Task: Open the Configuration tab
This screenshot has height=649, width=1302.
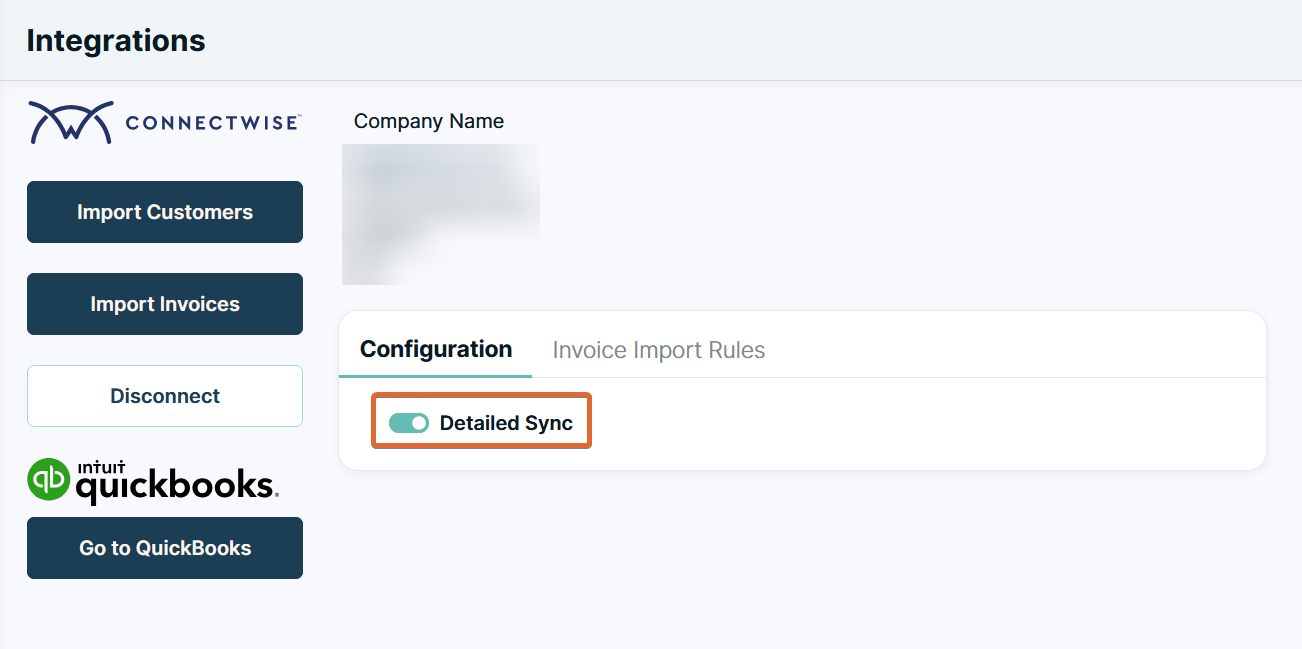Action: point(435,349)
